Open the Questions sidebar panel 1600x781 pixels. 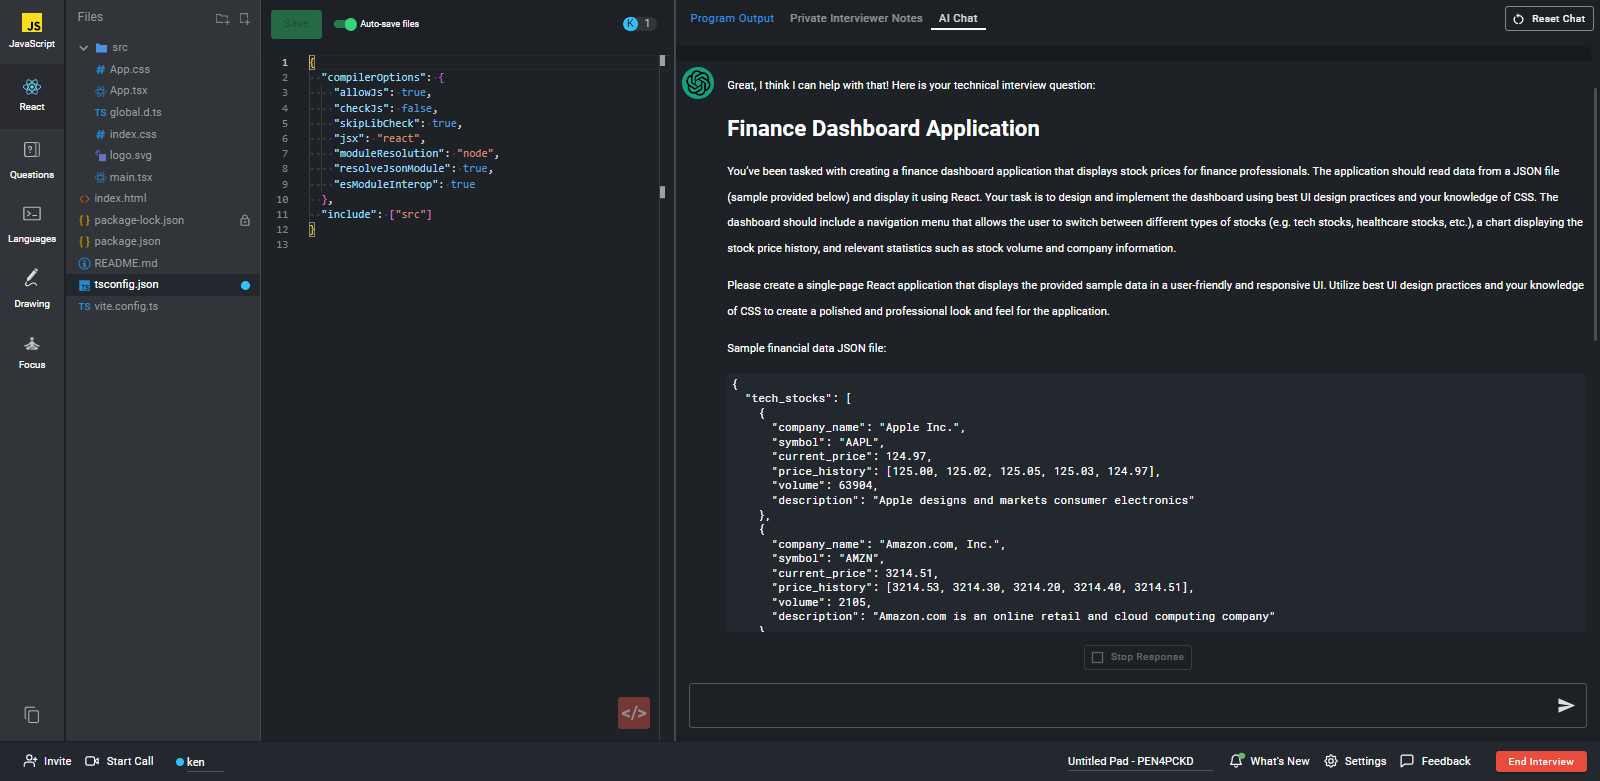32,160
